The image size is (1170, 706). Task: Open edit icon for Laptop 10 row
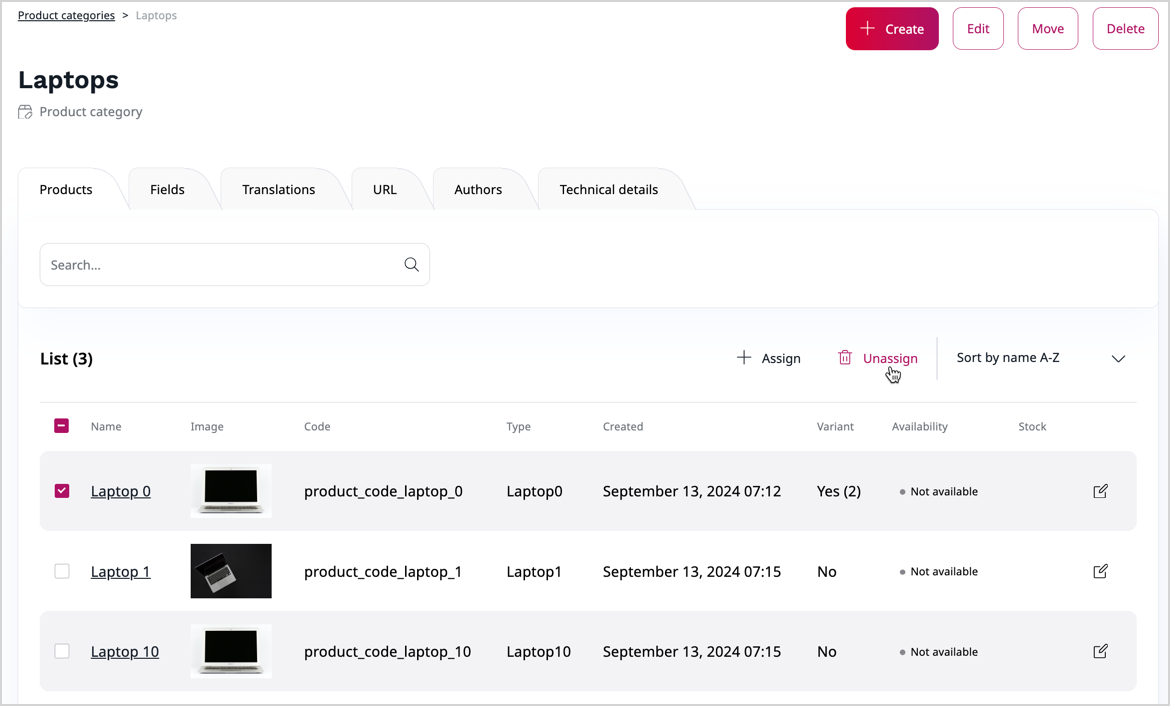tap(1100, 651)
